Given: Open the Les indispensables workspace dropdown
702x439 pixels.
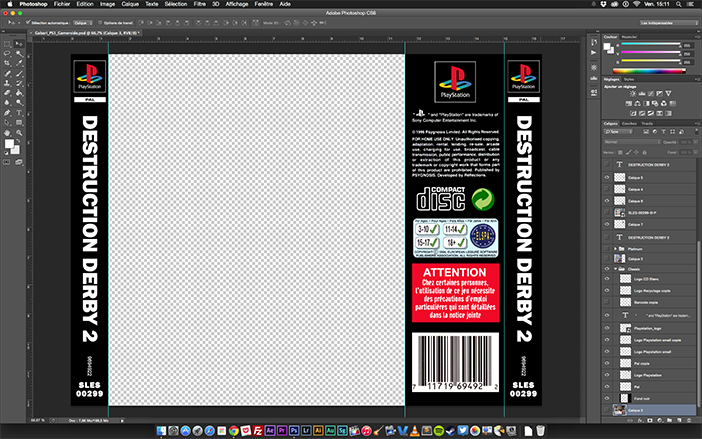Looking at the screenshot, I should point(668,22).
